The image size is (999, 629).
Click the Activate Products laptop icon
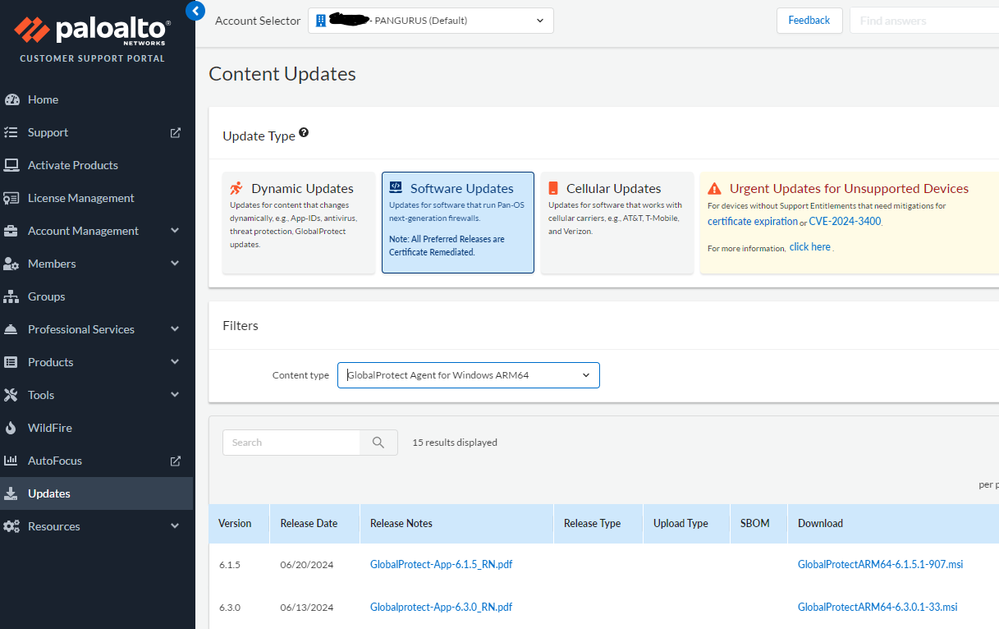click(11, 165)
